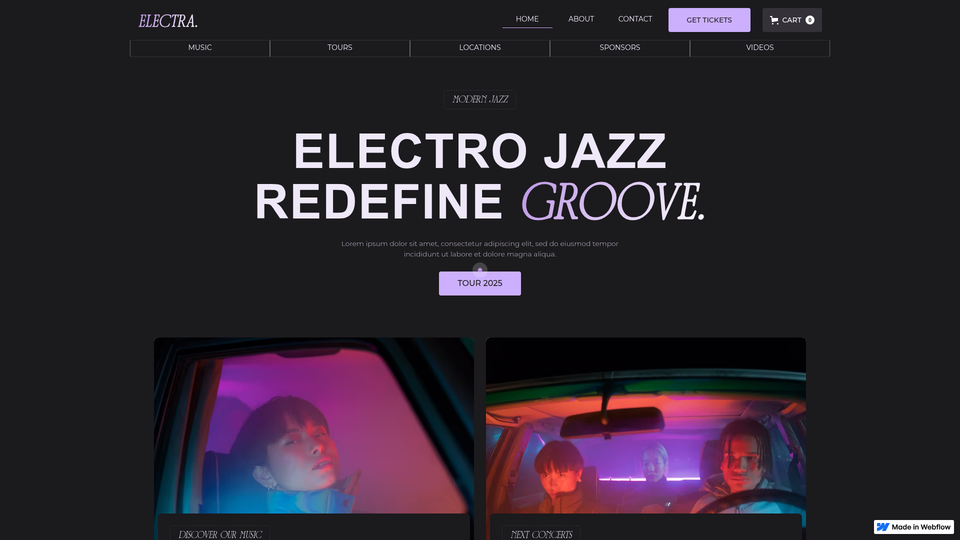Image resolution: width=960 pixels, height=540 pixels.
Task: Open the solo passenger car photo
Action: click(314, 426)
